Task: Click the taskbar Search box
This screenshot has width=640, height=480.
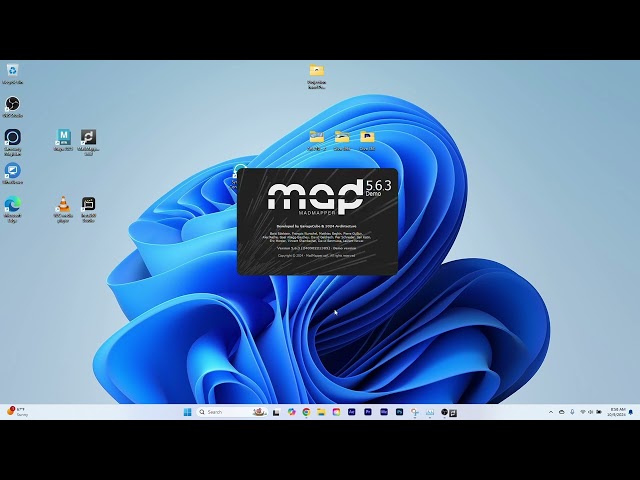Action: pyautogui.click(x=232, y=412)
